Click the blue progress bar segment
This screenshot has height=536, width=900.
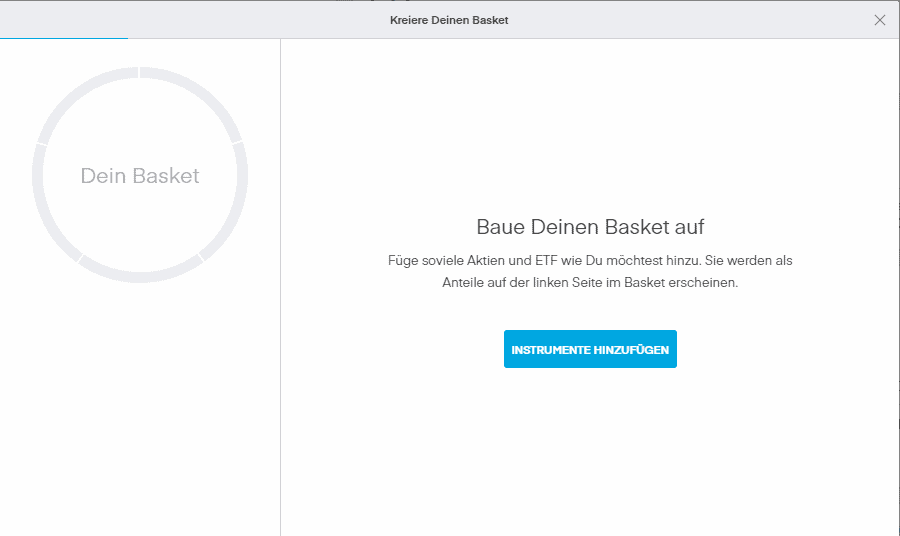(64, 38)
